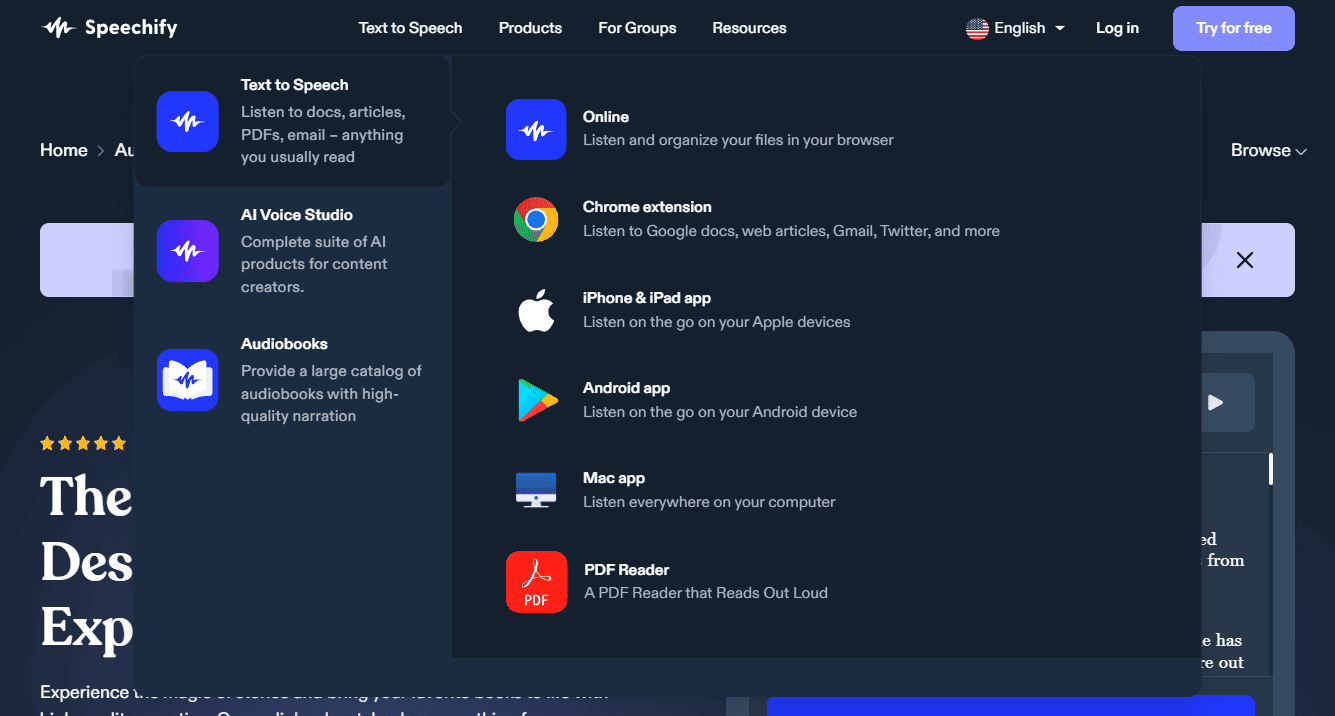Image resolution: width=1335 pixels, height=716 pixels.
Task: Click the US flag language icon
Action: coord(975,28)
